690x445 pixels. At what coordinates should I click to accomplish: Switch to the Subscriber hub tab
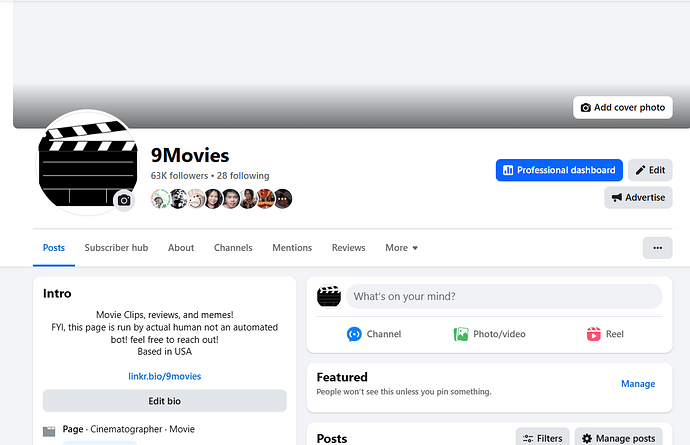pyautogui.click(x=116, y=248)
